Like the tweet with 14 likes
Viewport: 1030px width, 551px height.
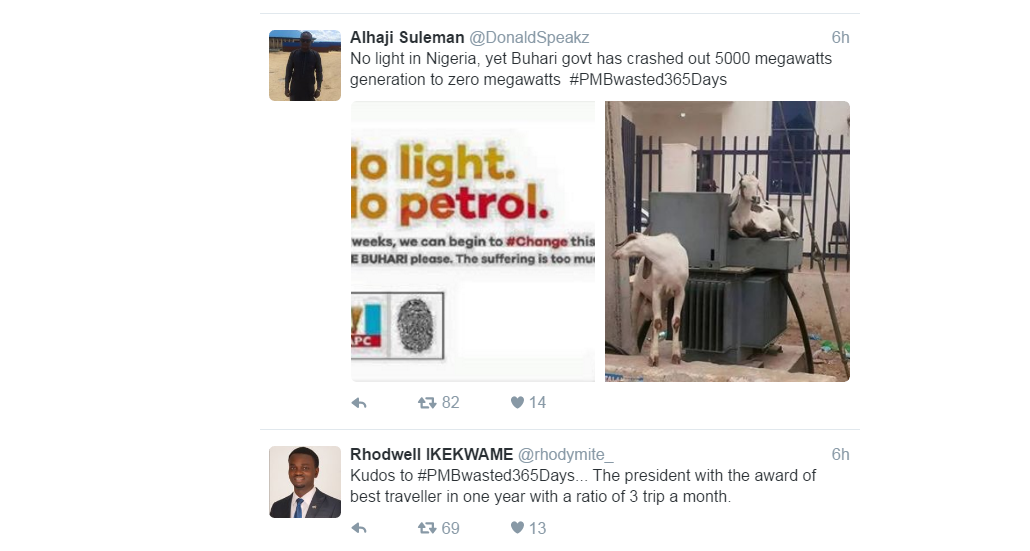click(517, 403)
